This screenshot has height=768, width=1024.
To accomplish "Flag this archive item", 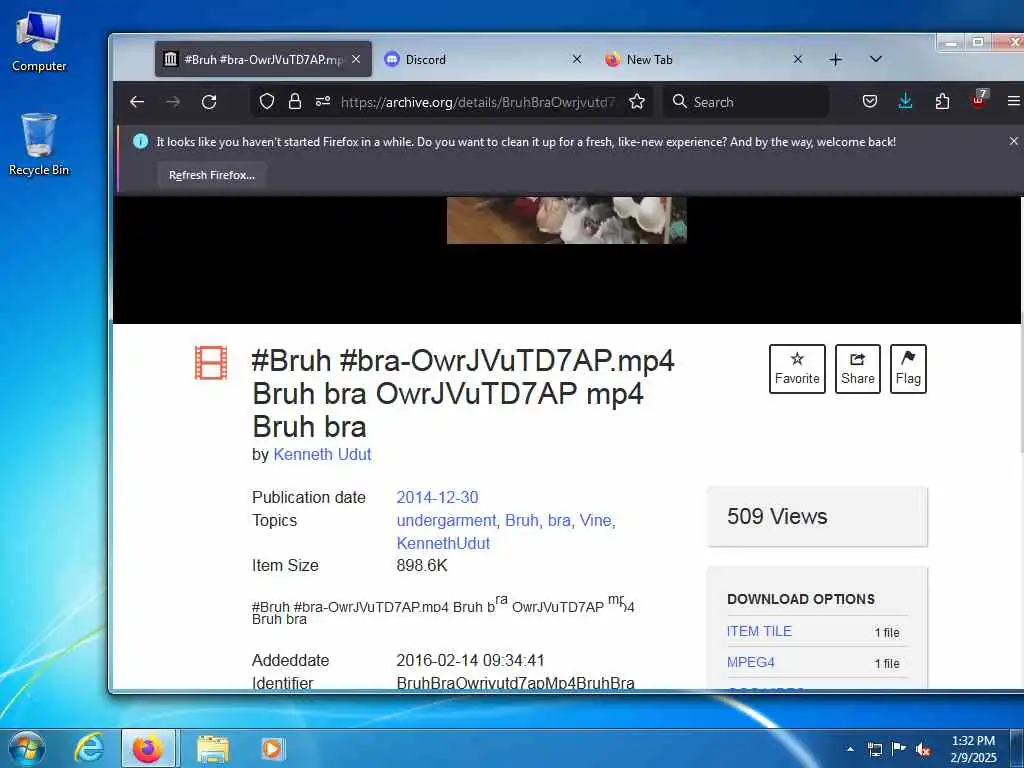I will point(908,369).
